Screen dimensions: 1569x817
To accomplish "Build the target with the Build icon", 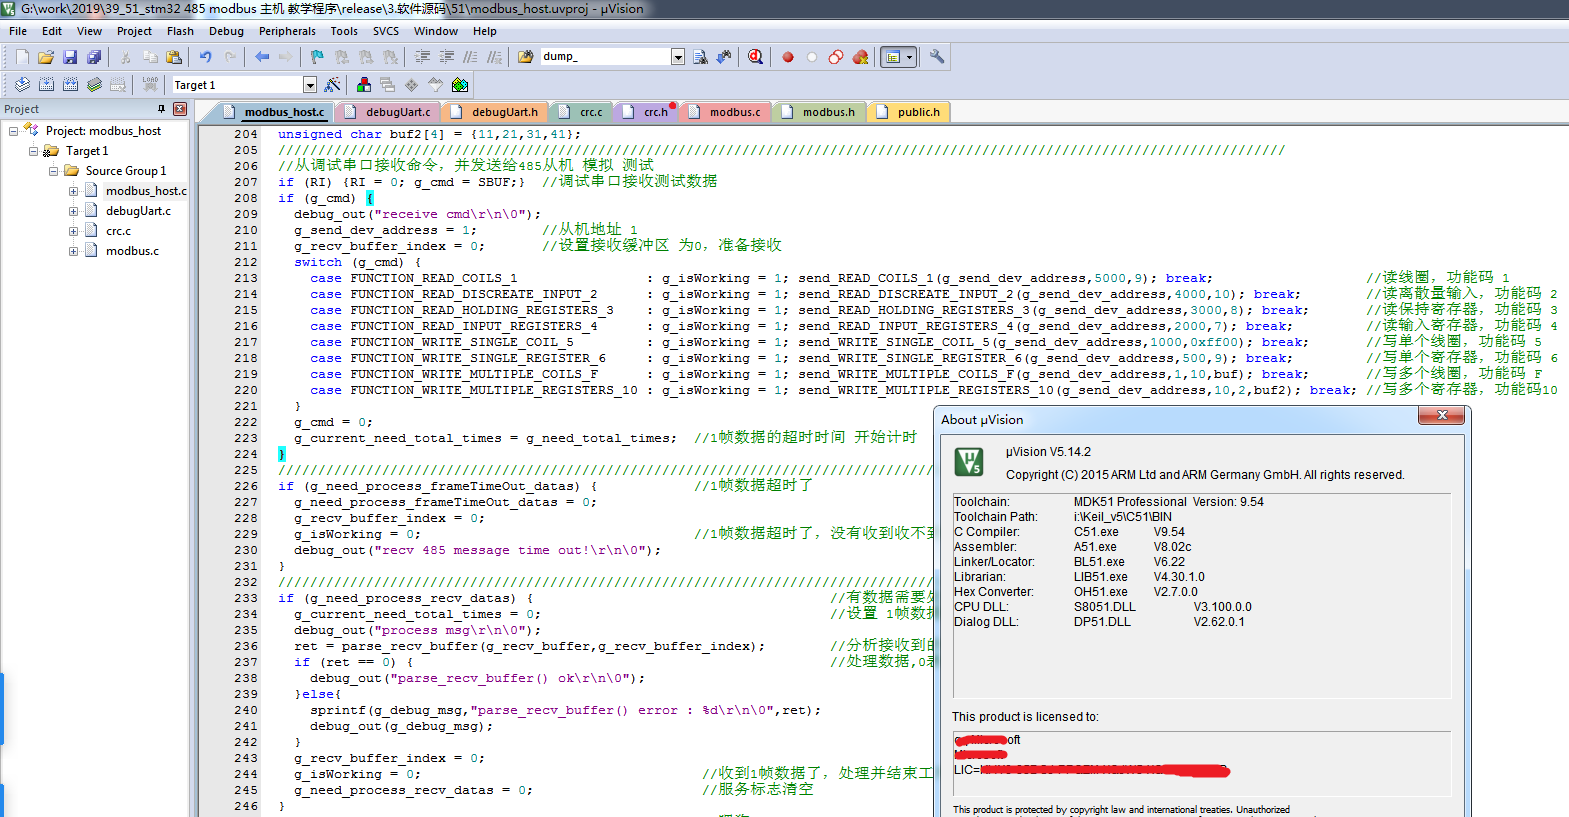I will 46,85.
